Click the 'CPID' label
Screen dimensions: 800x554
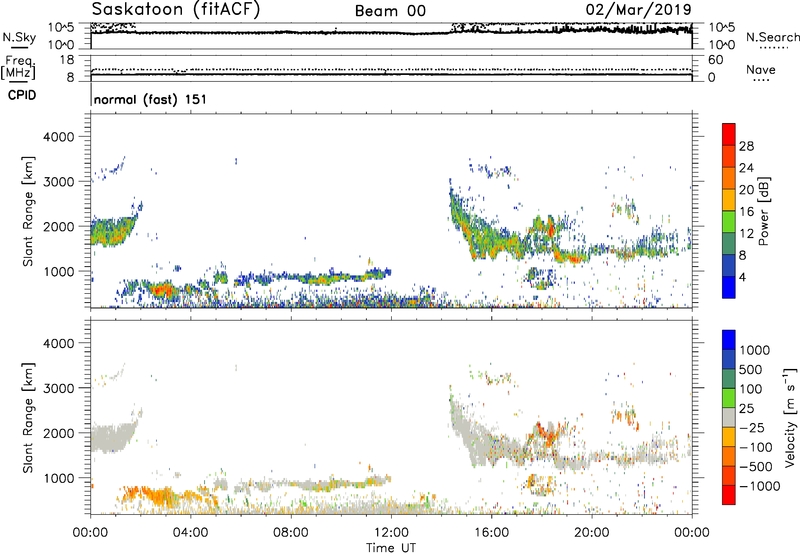22,95
